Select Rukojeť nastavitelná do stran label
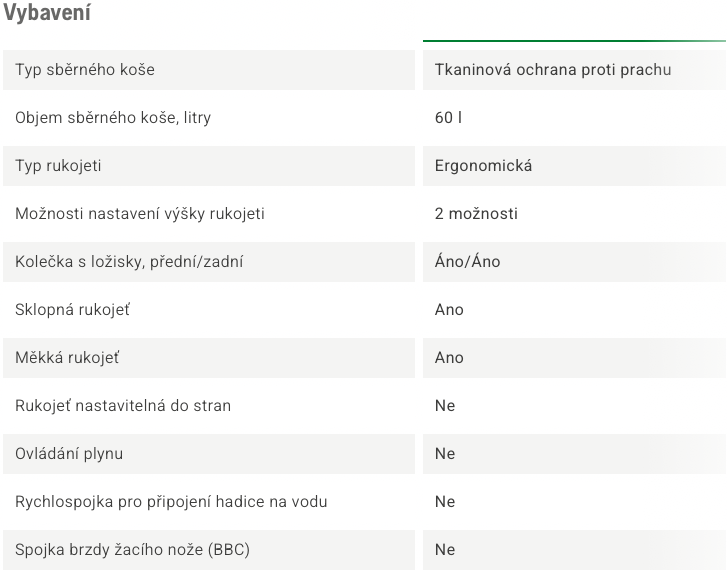 123,406
